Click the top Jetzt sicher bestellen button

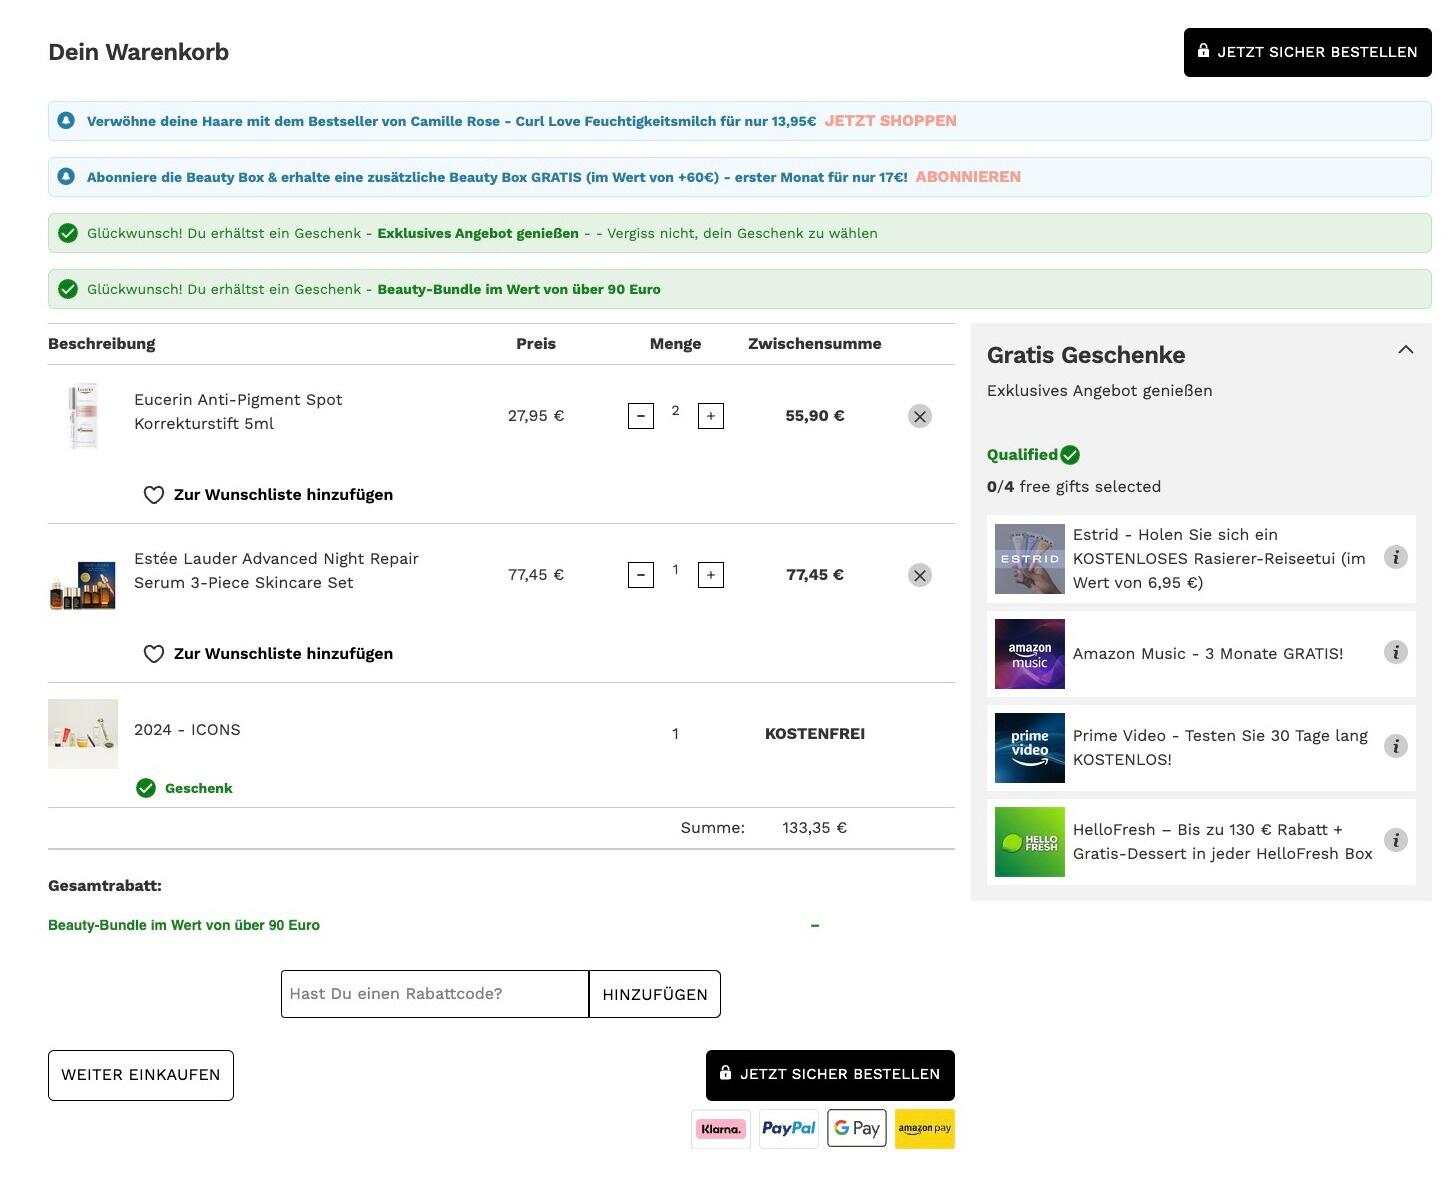pos(1308,52)
